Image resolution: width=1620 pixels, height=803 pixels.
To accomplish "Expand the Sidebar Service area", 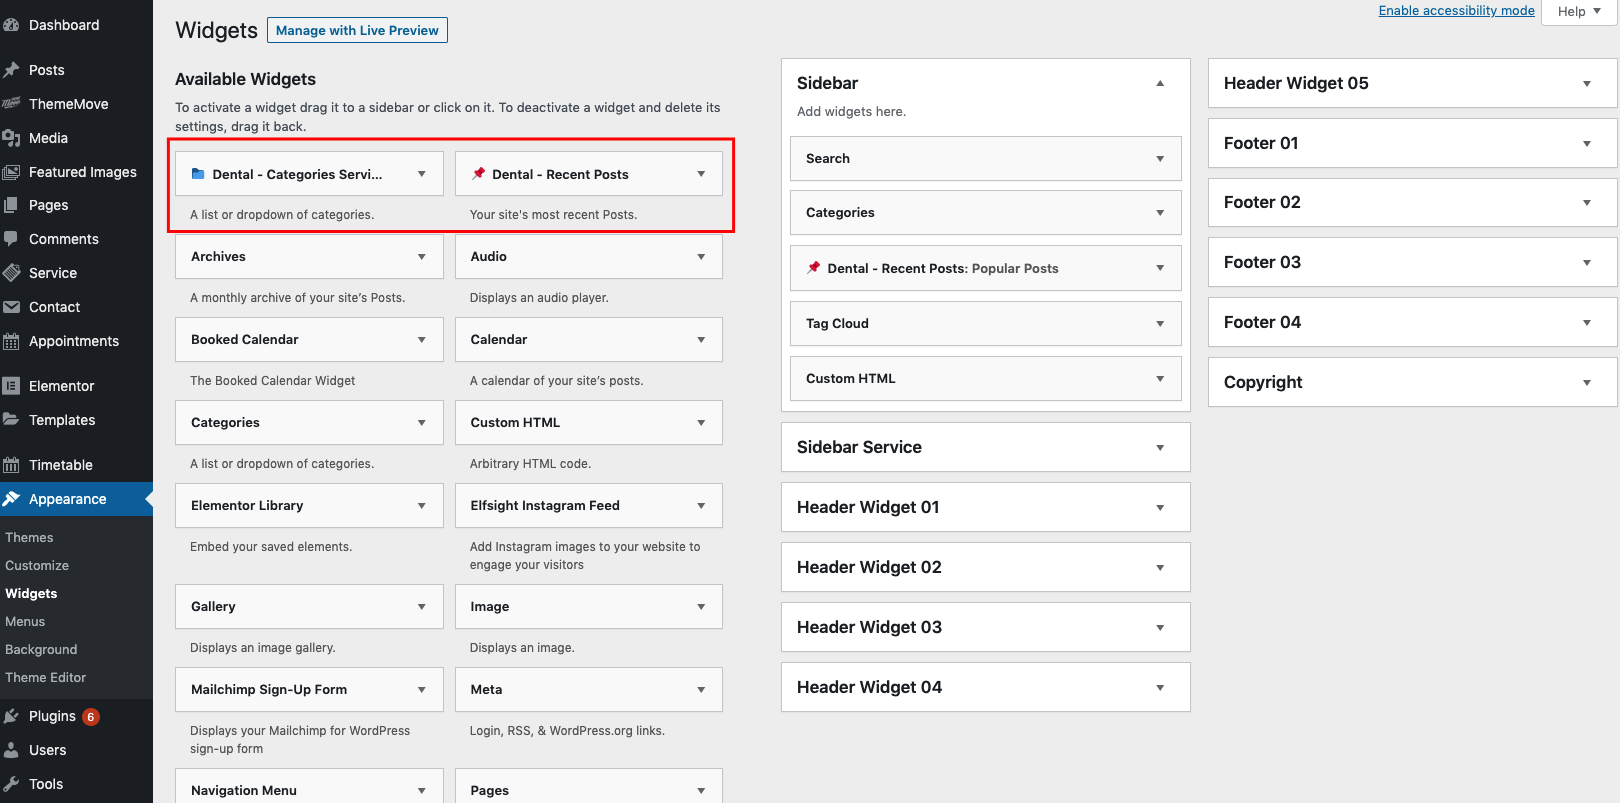I will tap(1160, 448).
